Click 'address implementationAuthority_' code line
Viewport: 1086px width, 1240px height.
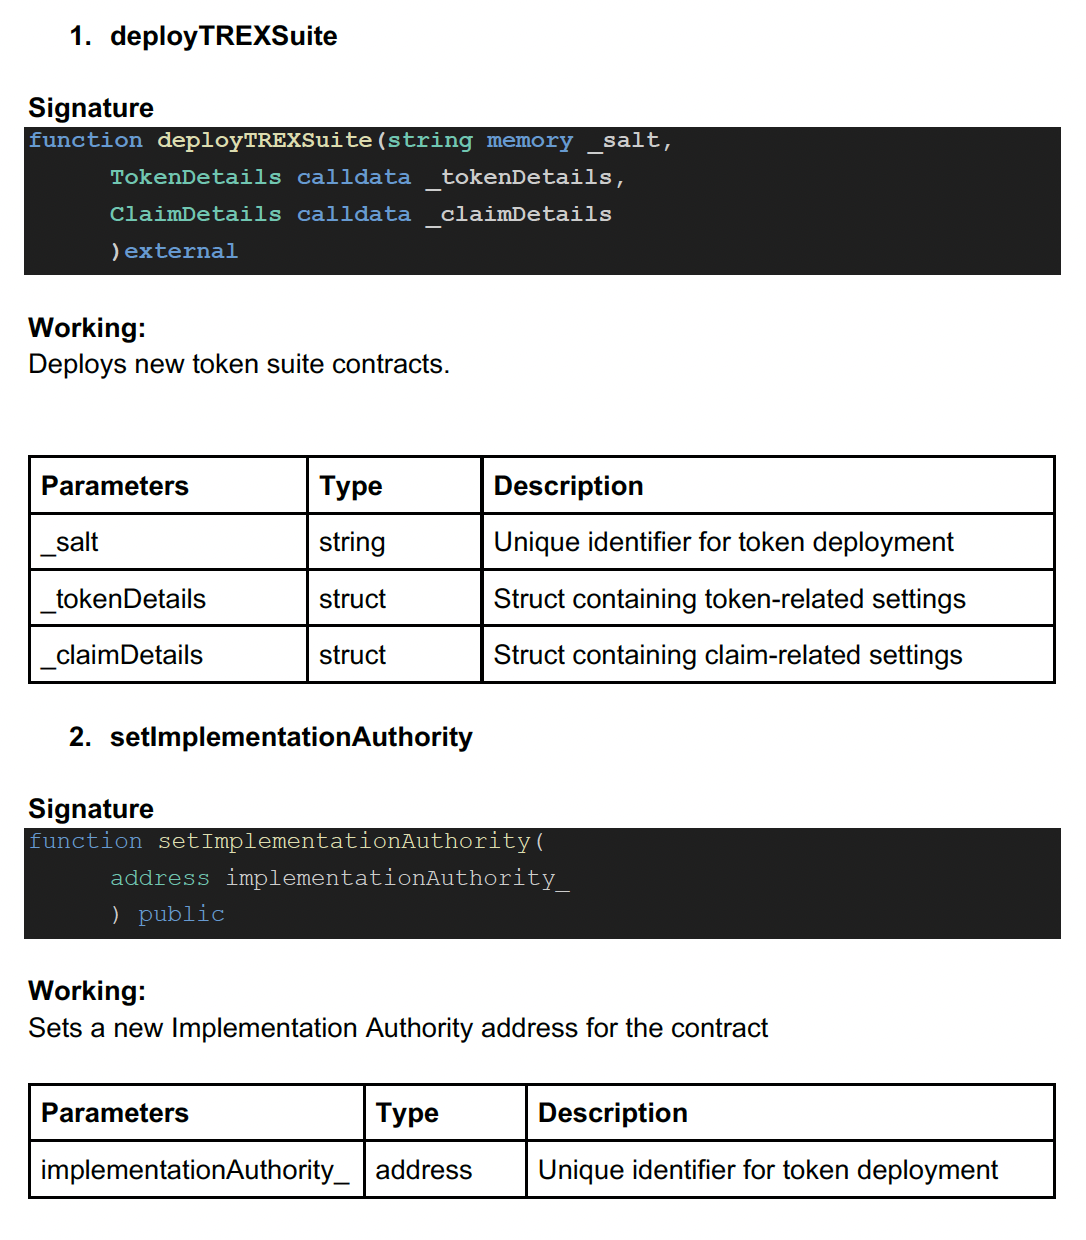(x=339, y=878)
